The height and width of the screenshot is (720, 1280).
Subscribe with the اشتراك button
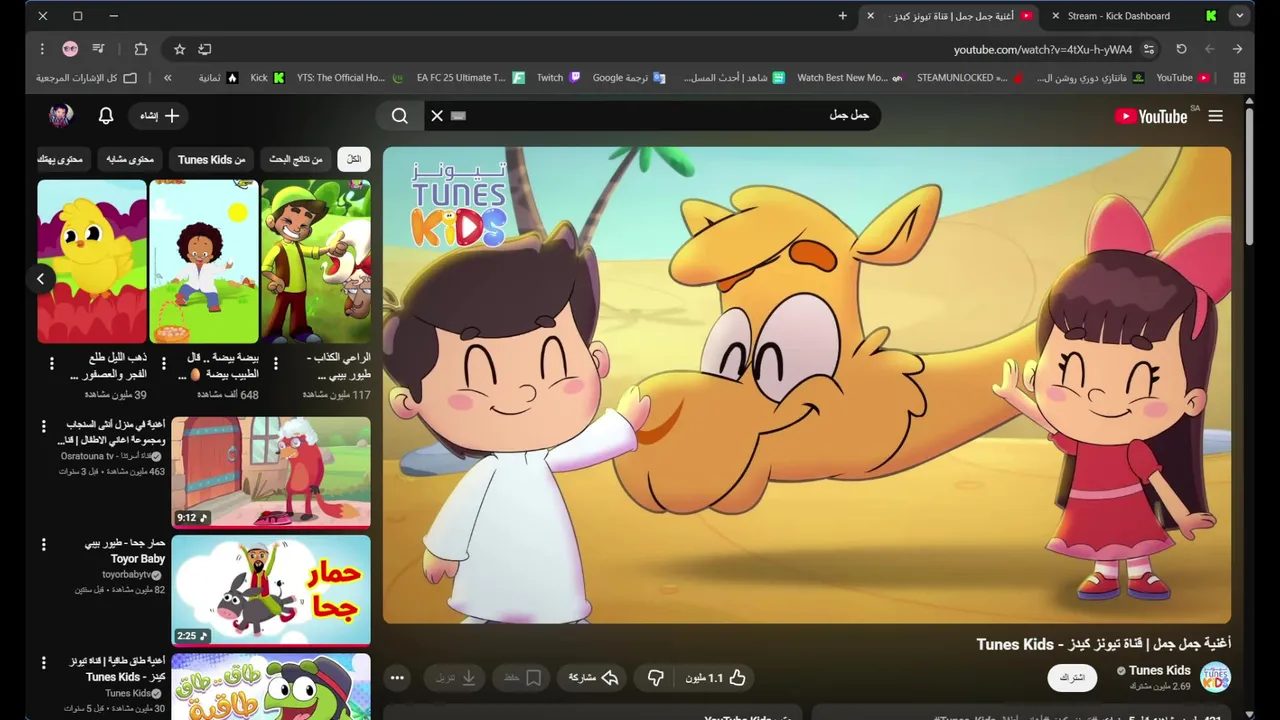coord(1072,678)
